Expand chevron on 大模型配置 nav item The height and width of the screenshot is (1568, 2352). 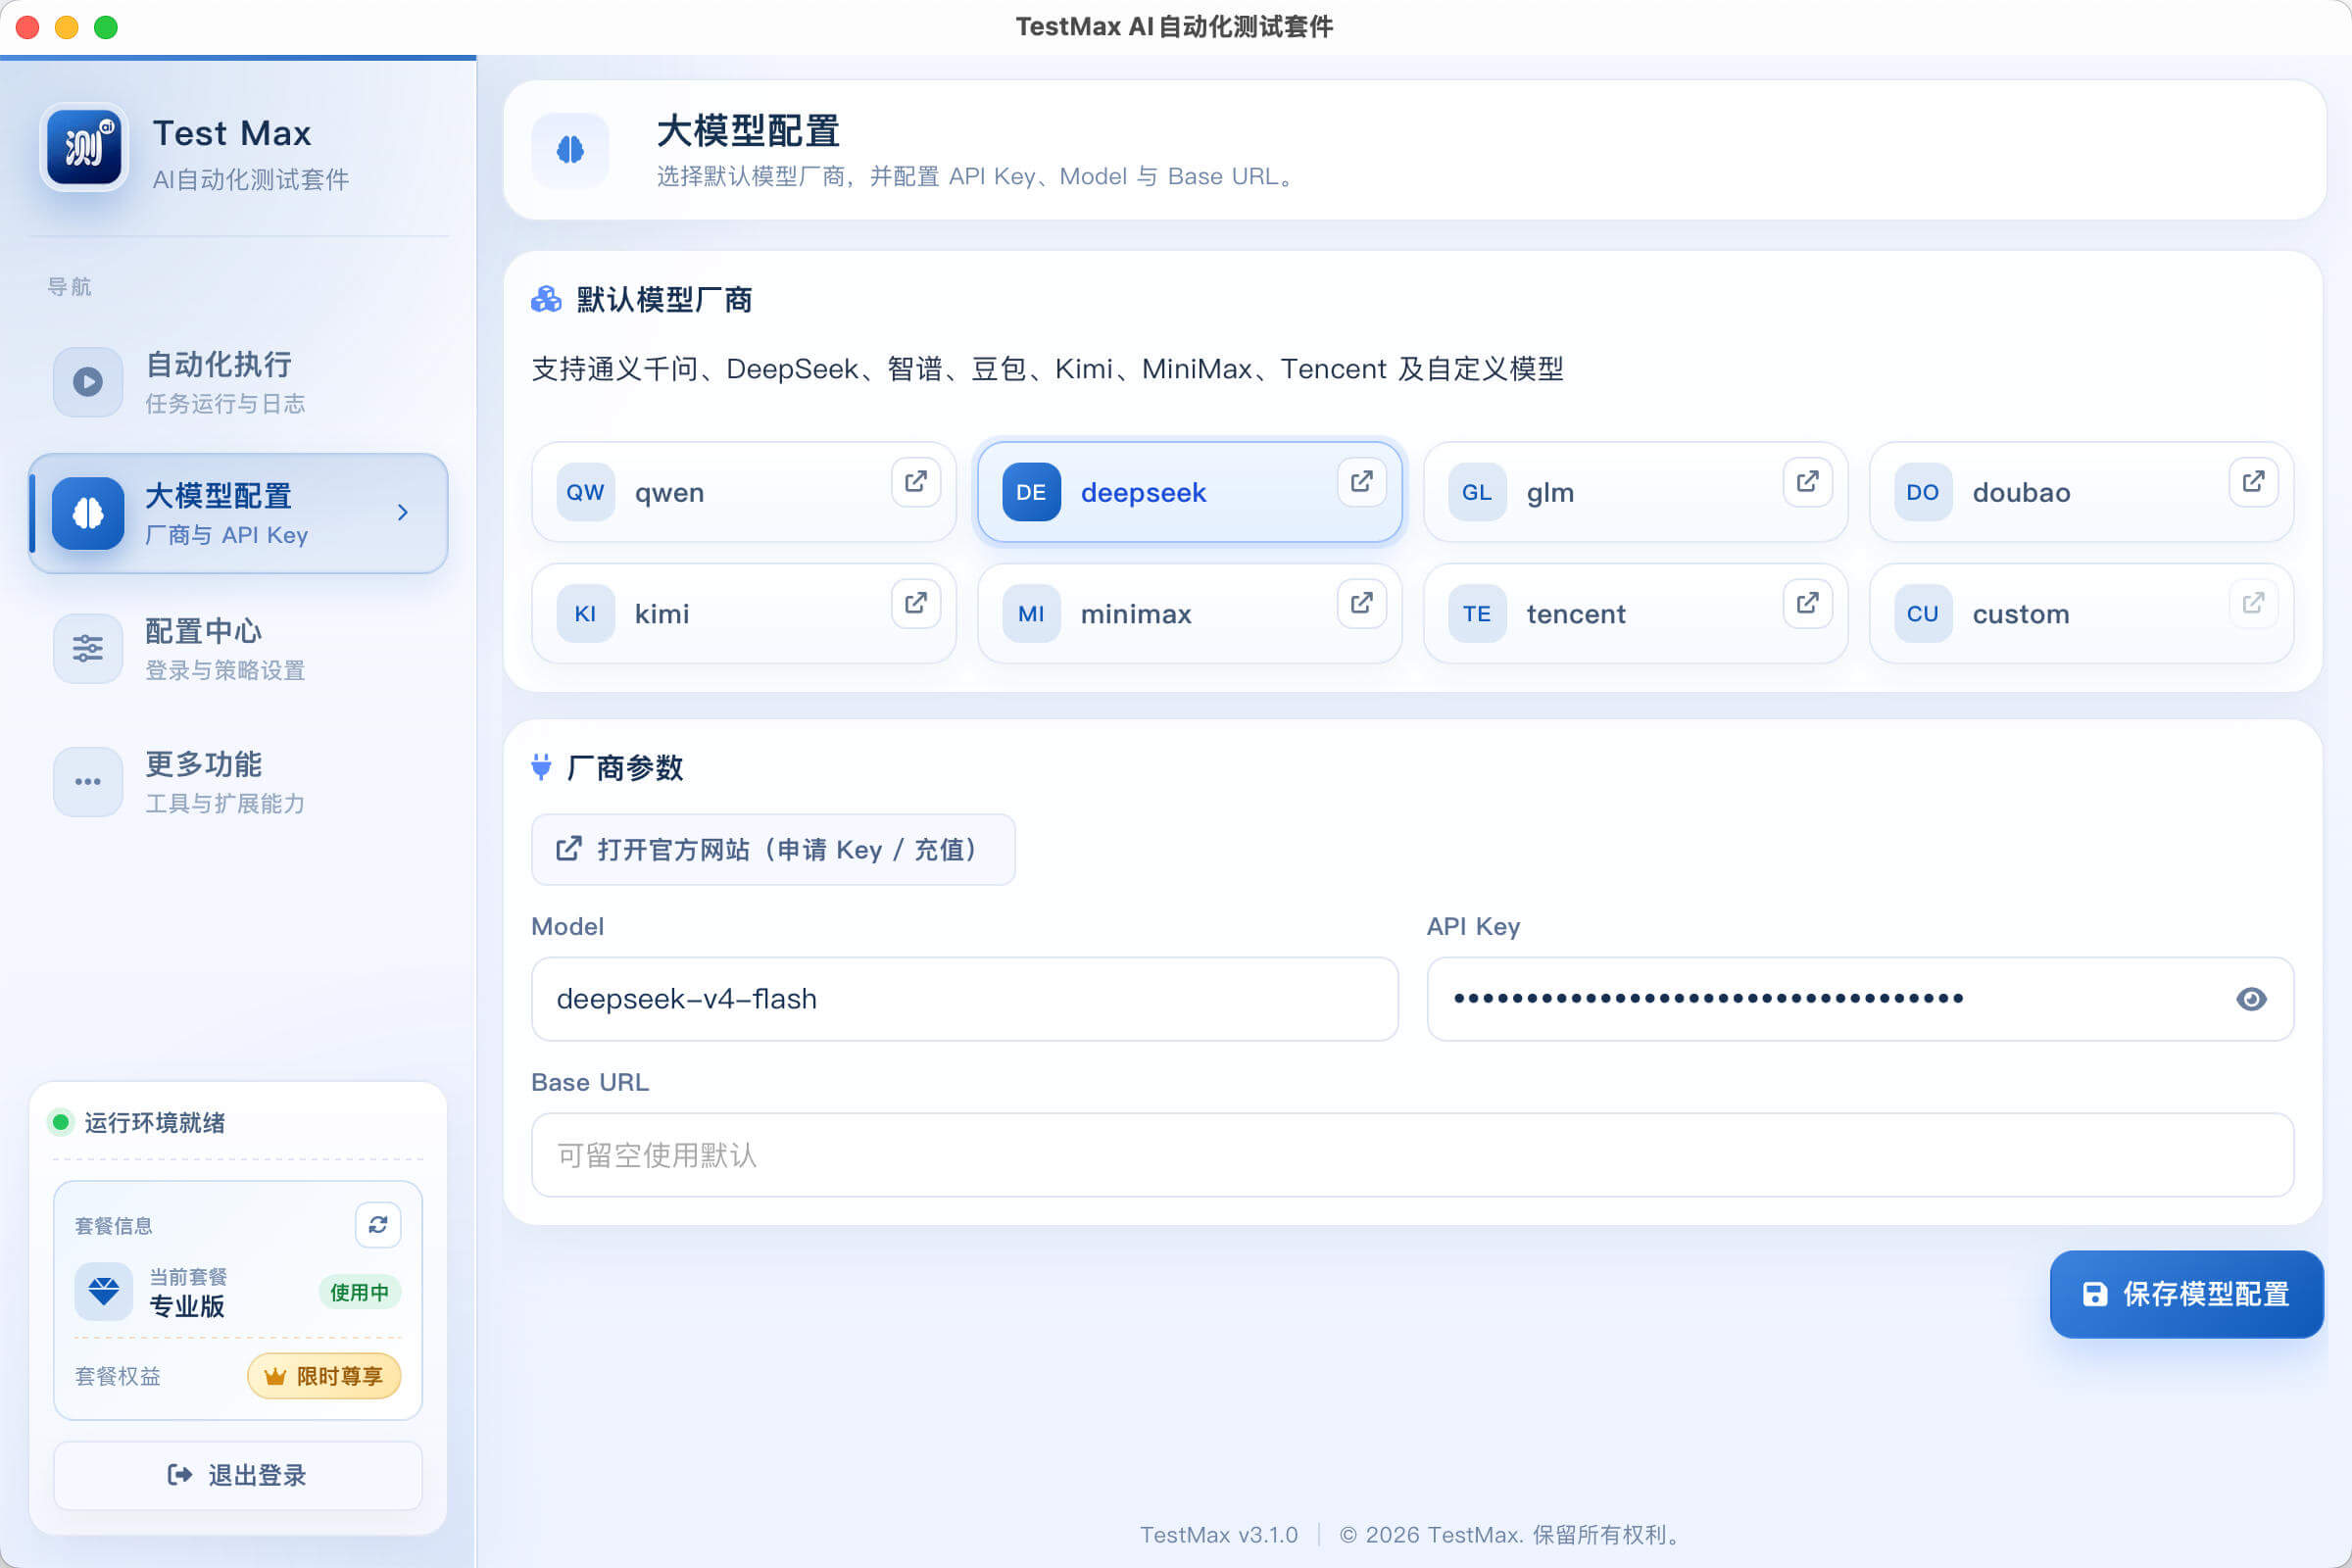click(403, 513)
